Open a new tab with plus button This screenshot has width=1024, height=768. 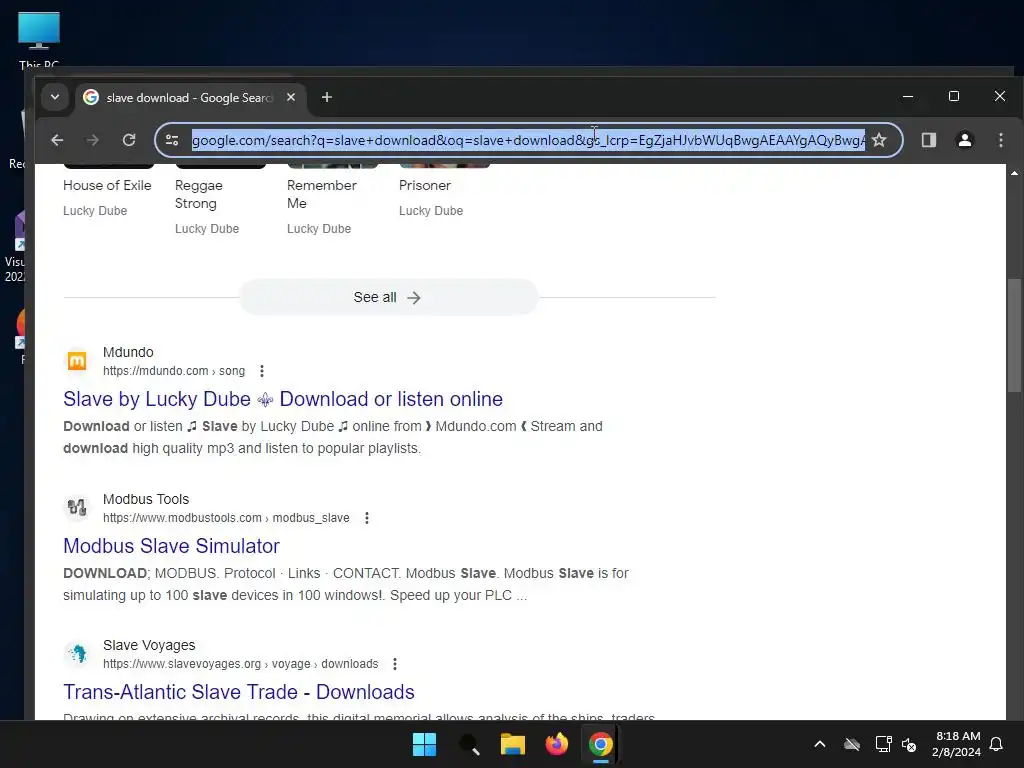point(327,97)
